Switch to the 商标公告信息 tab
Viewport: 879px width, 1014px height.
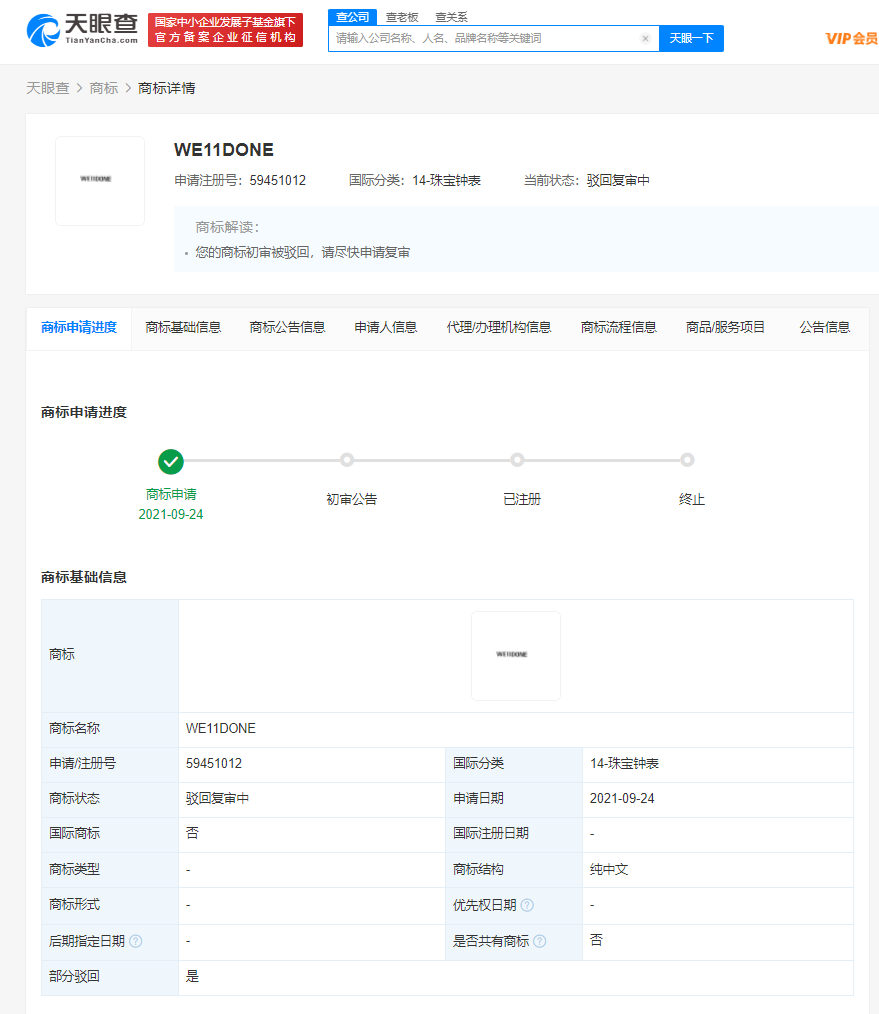click(x=287, y=328)
